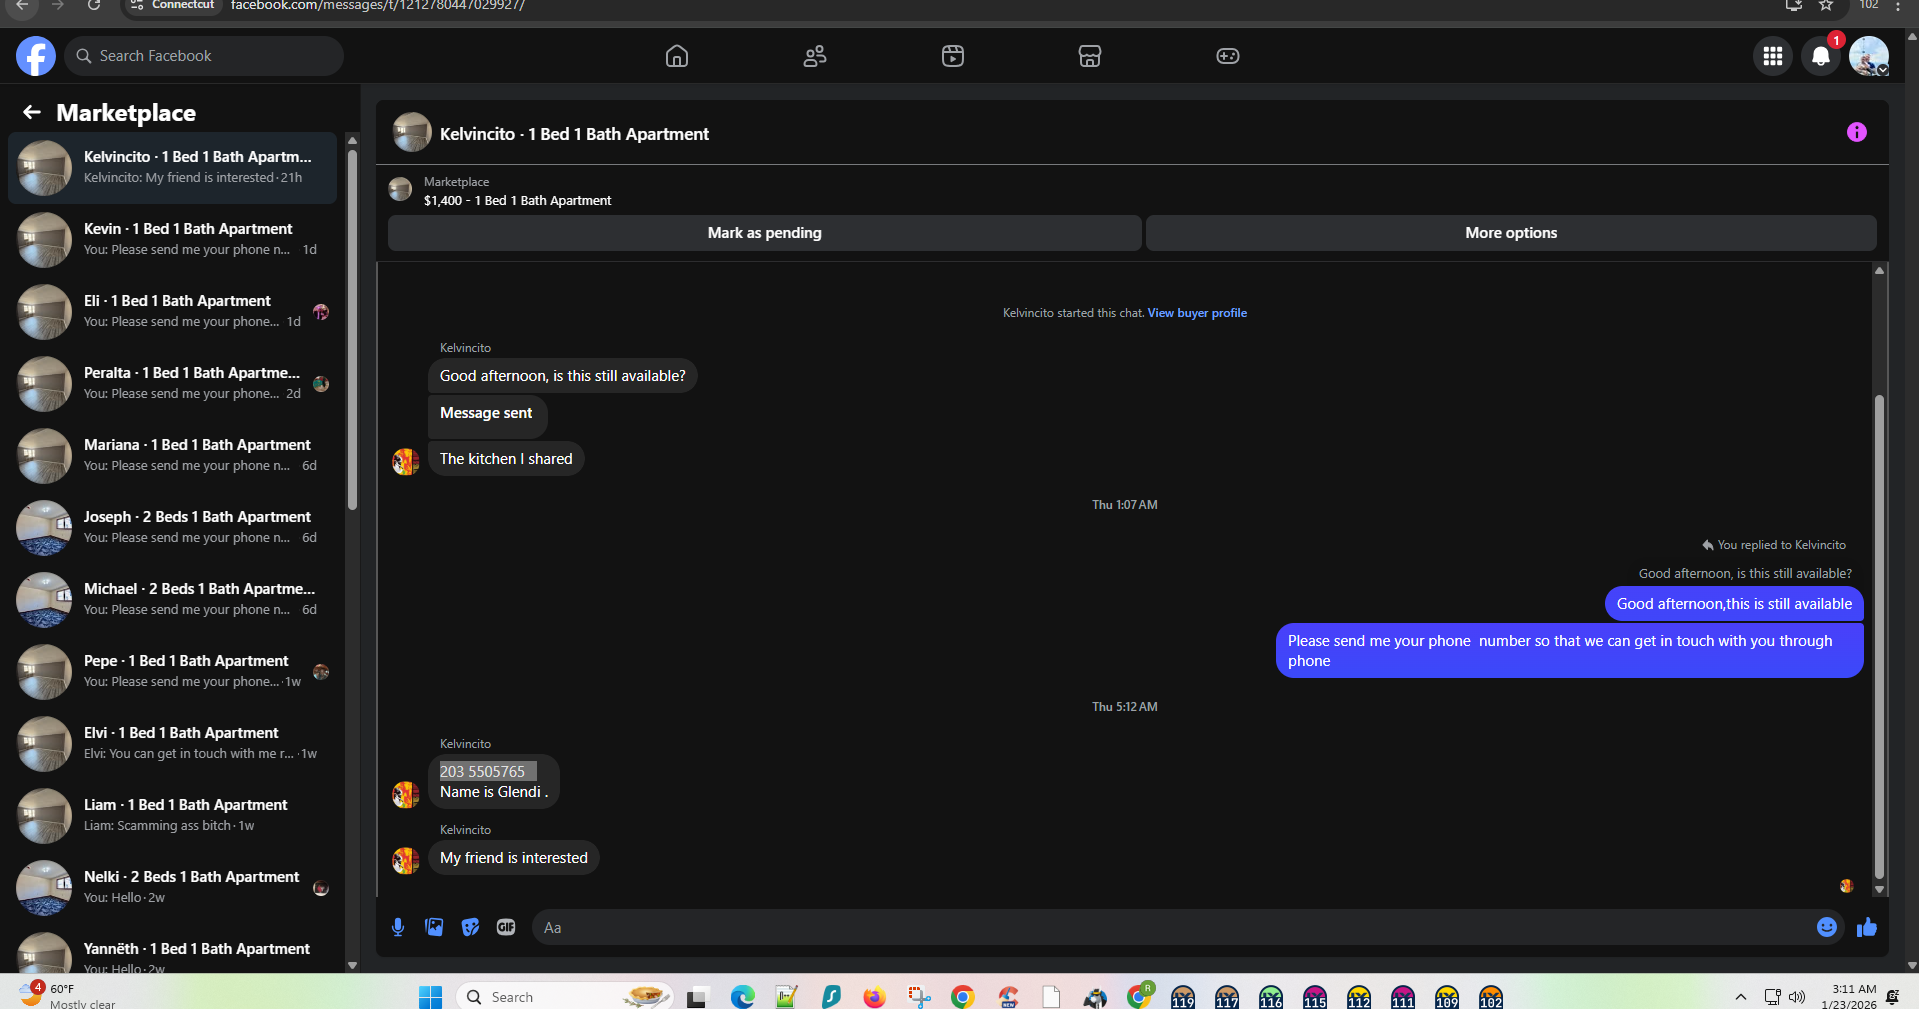Click the "The kitchen I shared" message
Viewport: 1919px width, 1009px height.
pos(506,459)
